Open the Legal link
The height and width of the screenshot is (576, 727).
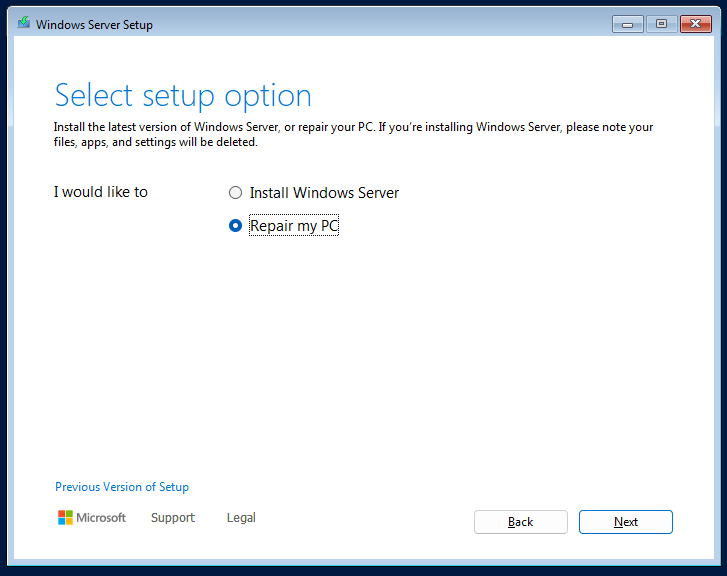[x=241, y=518]
